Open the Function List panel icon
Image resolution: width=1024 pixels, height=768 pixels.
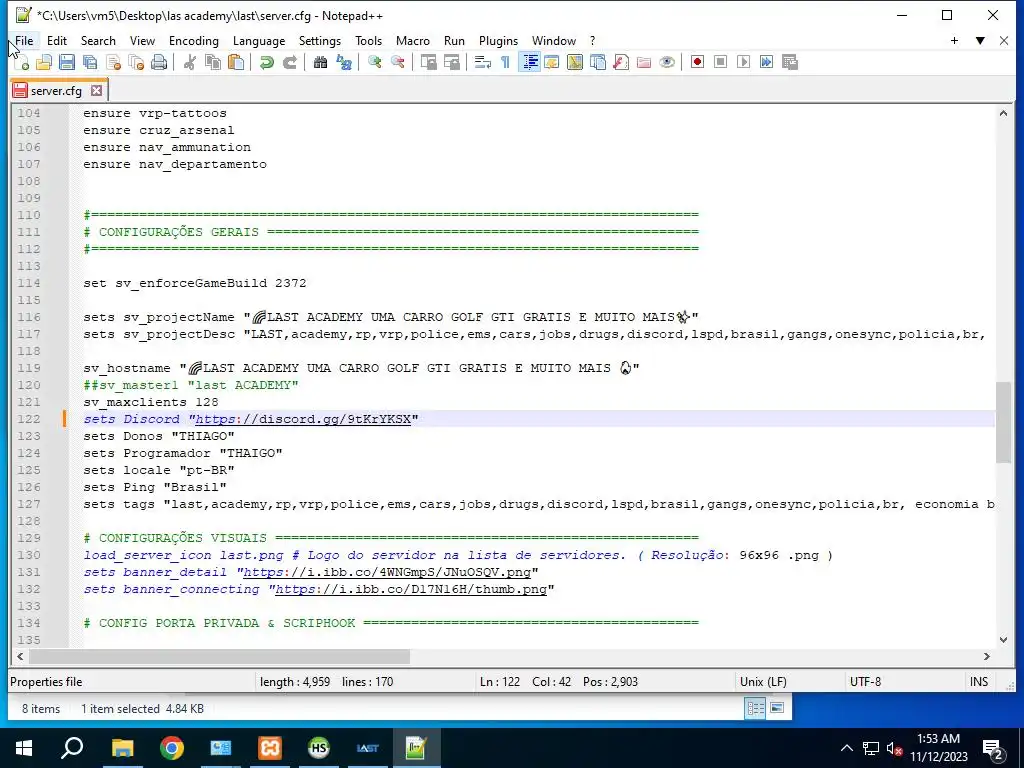pos(621,62)
